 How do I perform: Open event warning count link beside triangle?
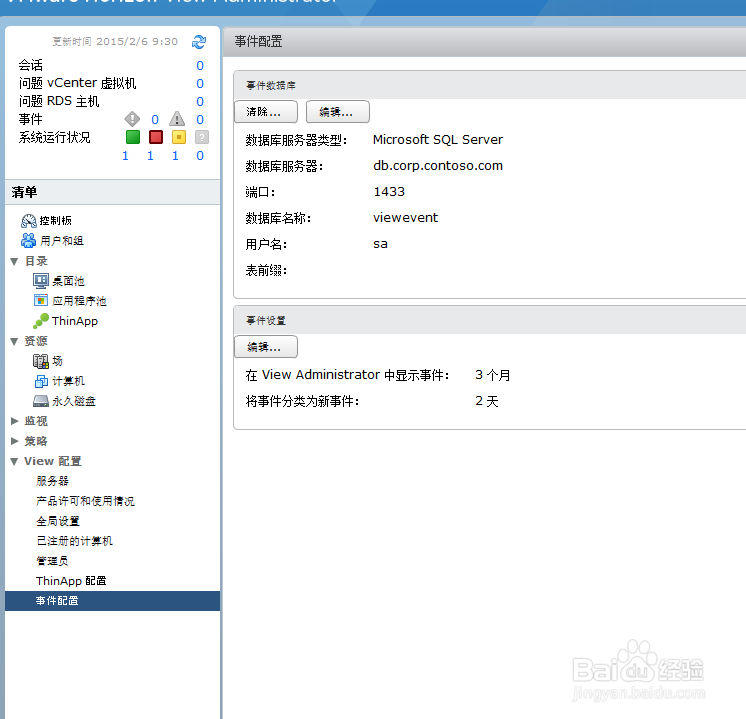click(200, 119)
